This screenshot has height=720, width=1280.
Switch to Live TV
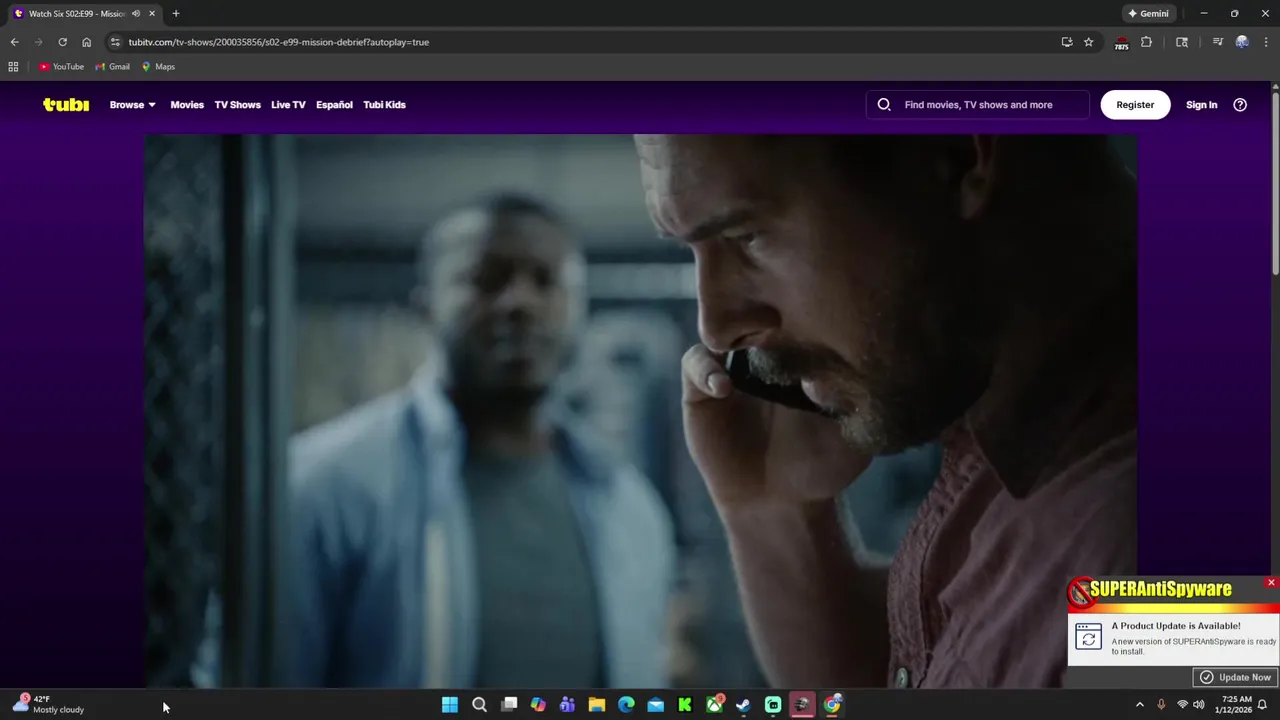288,105
